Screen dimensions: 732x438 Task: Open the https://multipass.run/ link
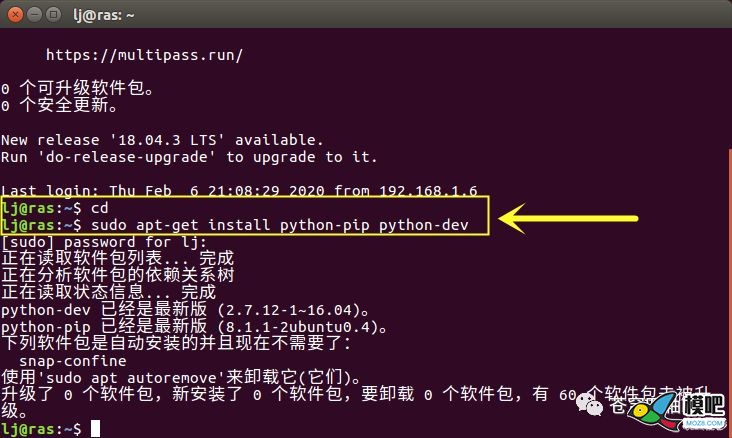(x=144, y=55)
